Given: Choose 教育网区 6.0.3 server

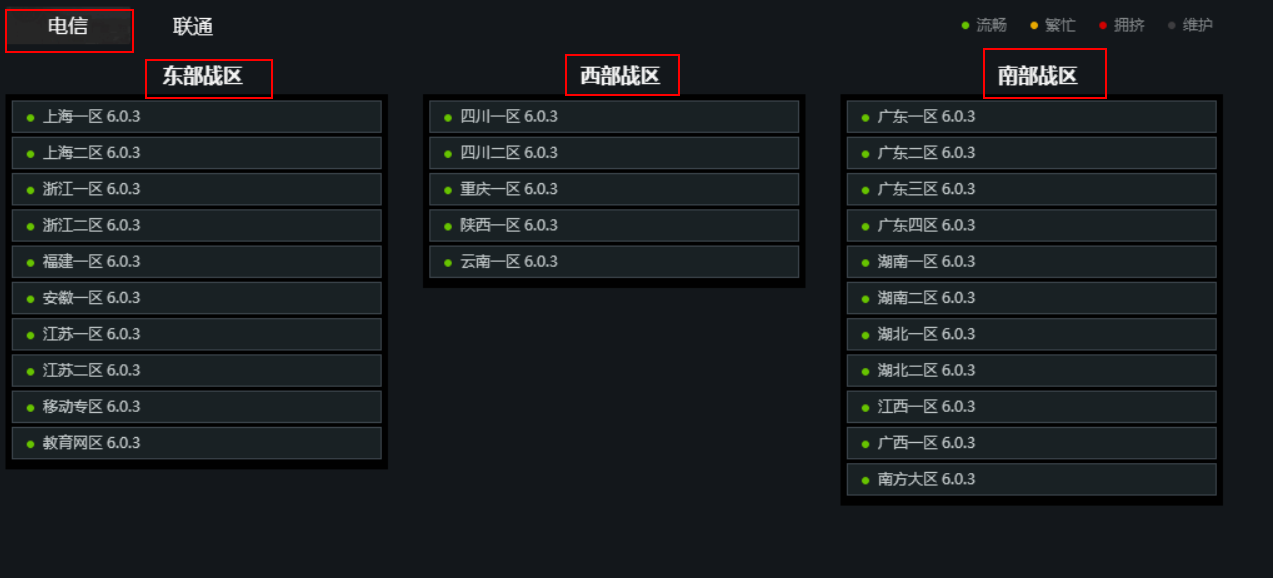Looking at the screenshot, I should (197, 443).
